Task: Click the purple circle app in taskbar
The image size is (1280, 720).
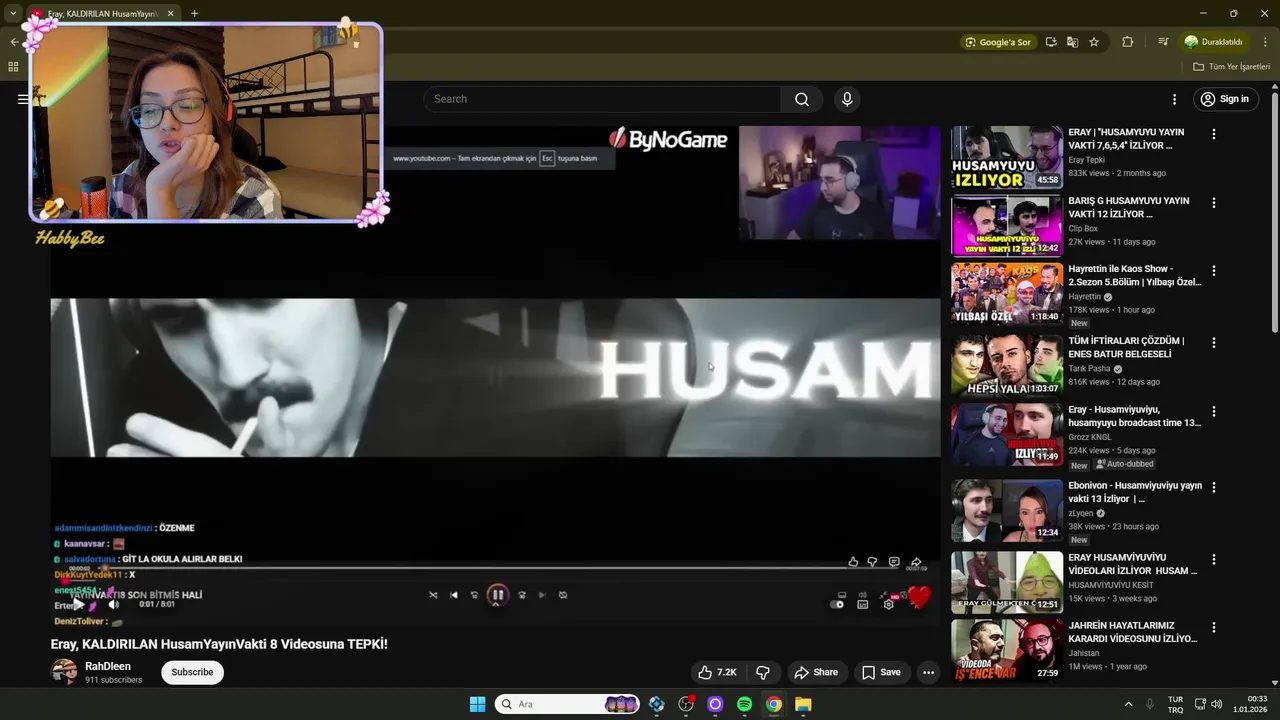Action: [715, 704]
